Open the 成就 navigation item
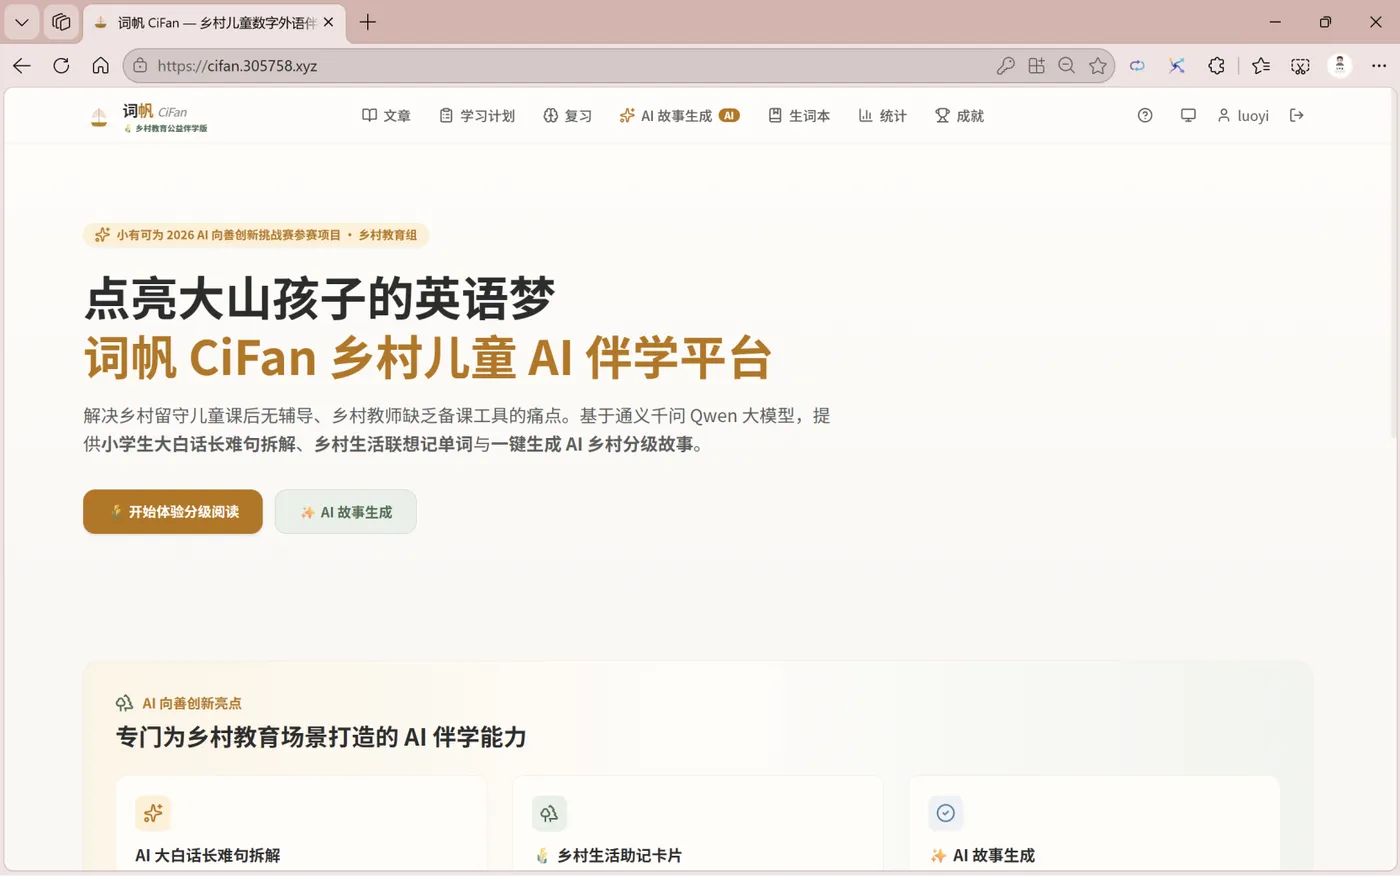Screen dimensions: 1400x876 (x=959, y=116)
